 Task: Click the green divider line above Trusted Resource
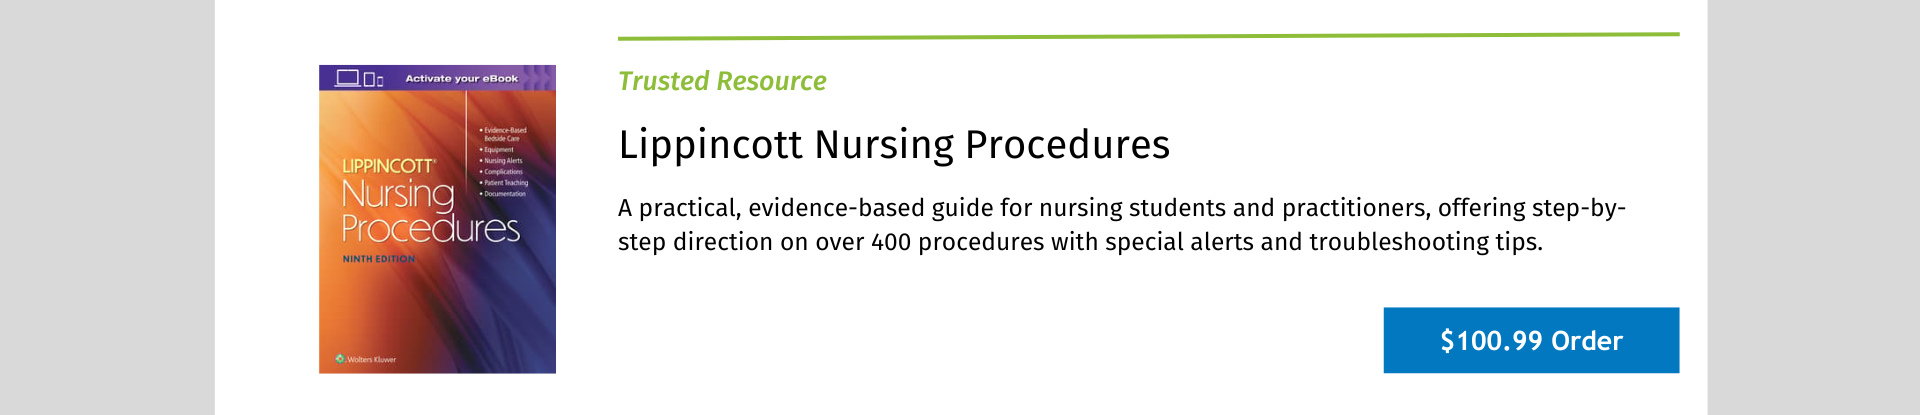[x=1148, y=36]
